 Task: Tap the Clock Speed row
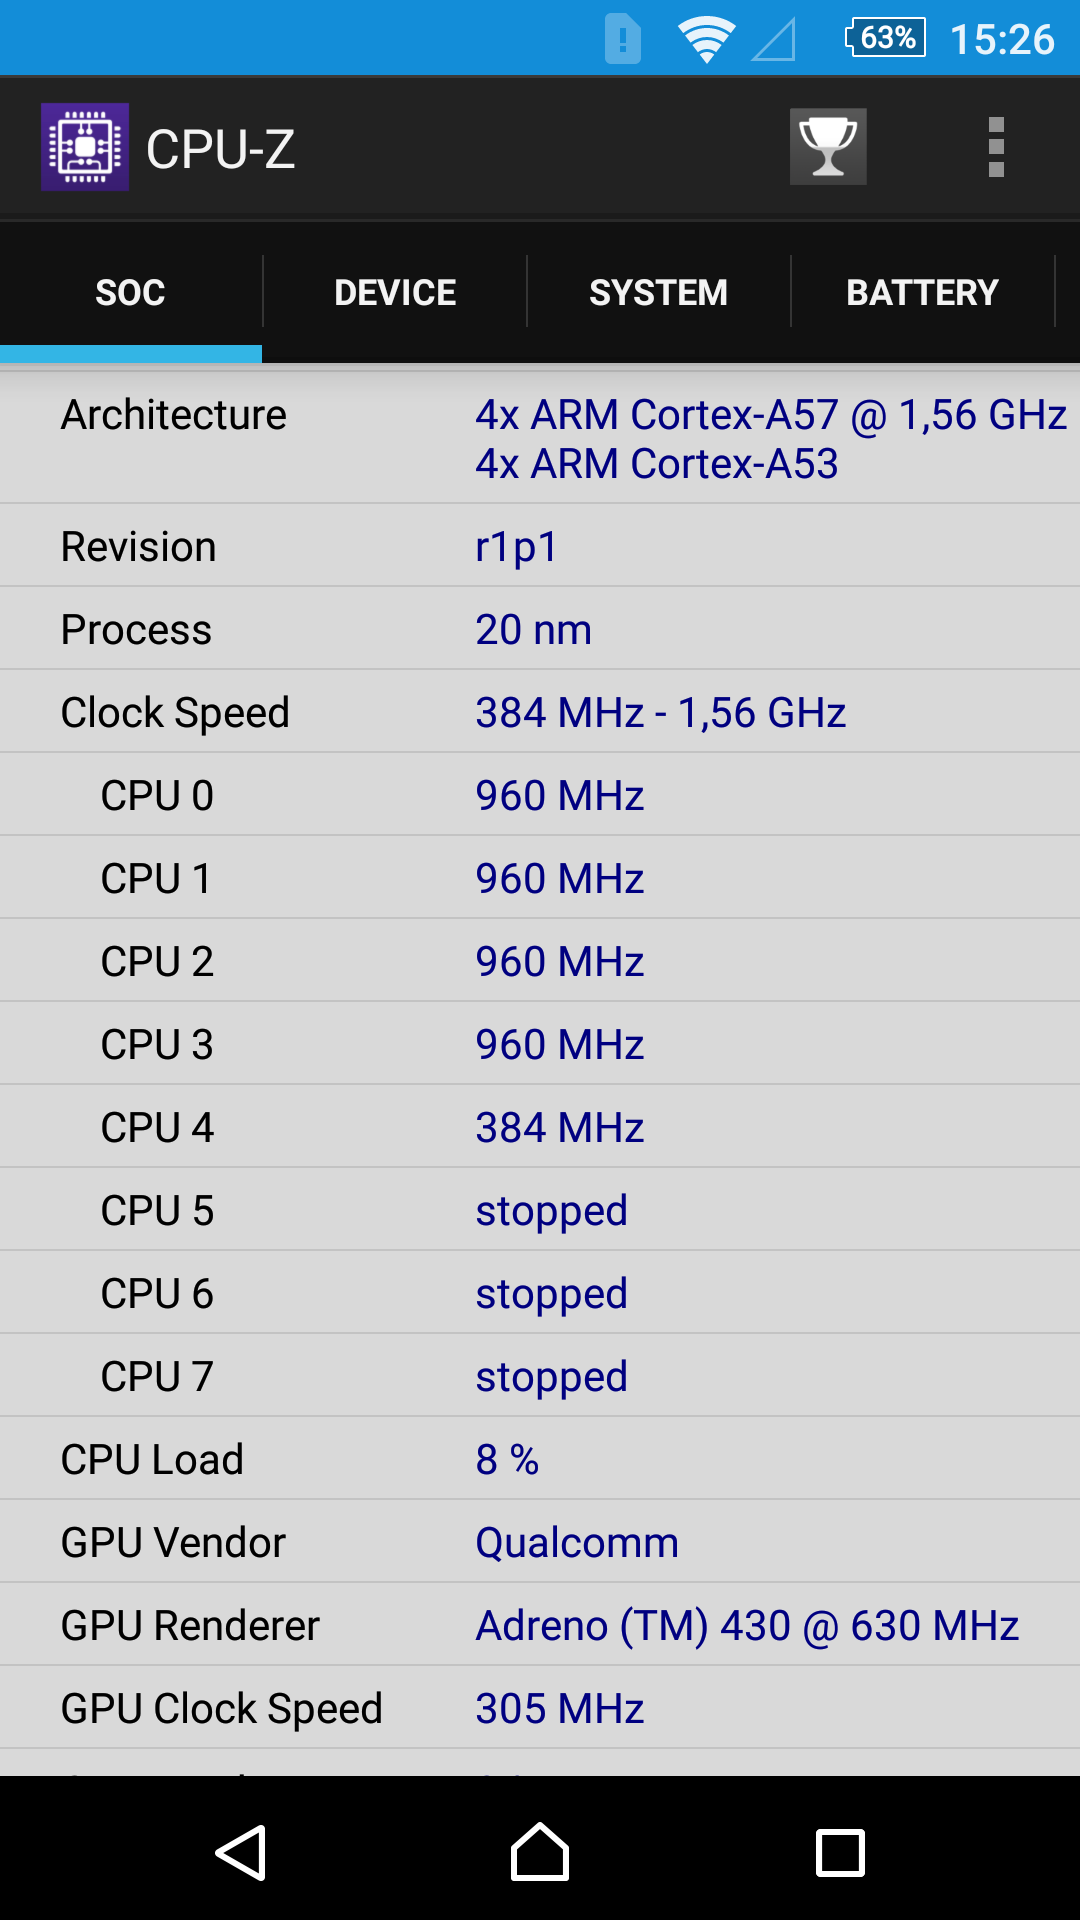pos(540,712)
